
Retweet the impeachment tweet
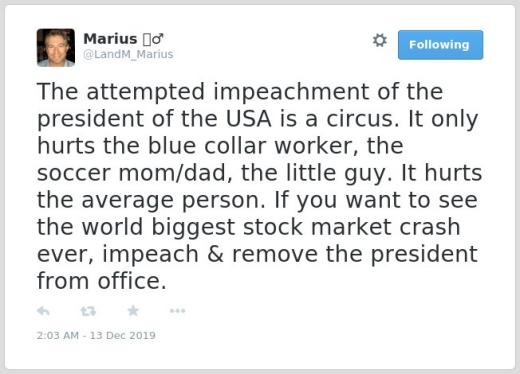click(88, 311)
